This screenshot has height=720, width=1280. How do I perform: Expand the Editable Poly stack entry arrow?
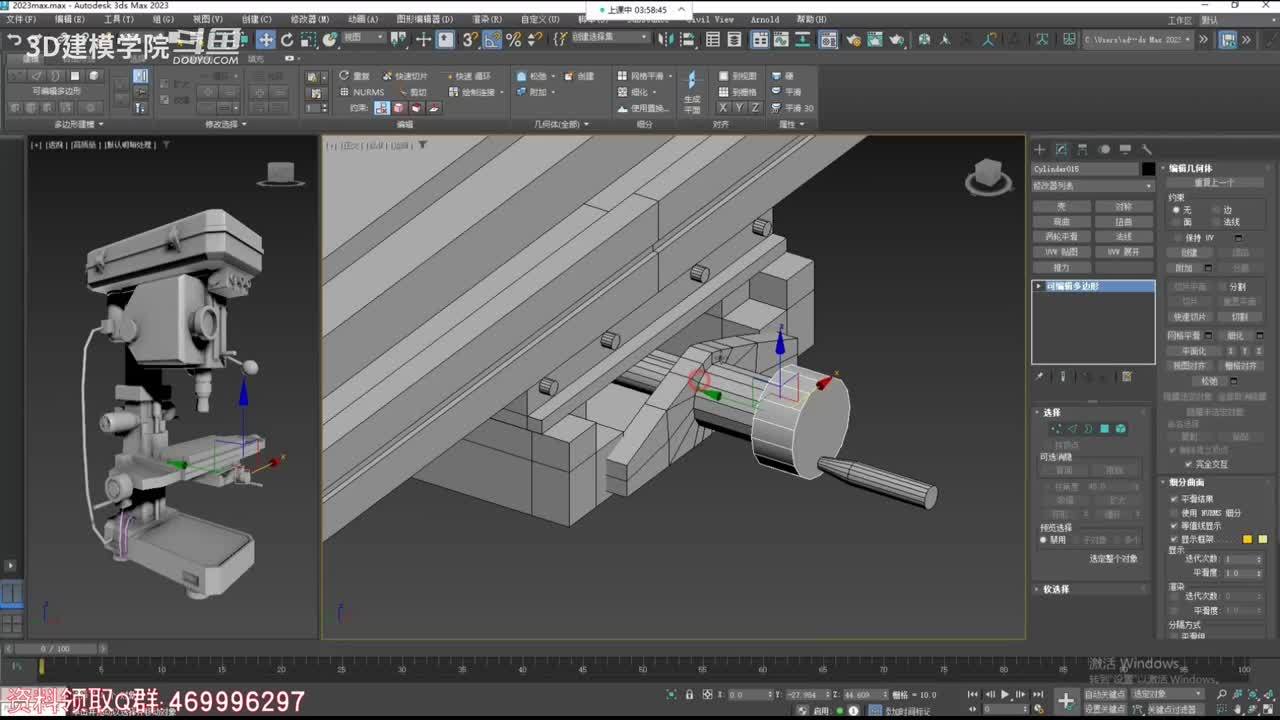(x=1039, y=286)
